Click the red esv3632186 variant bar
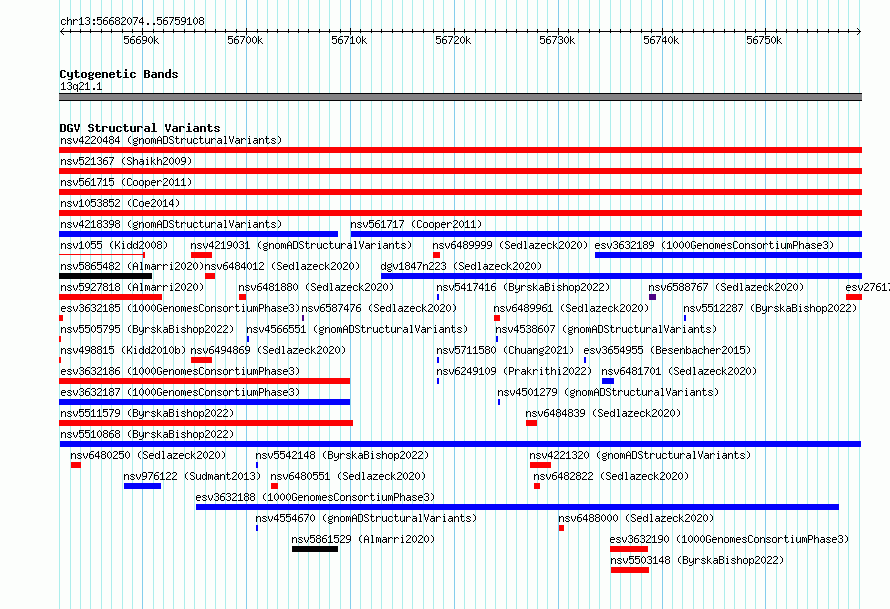This screenshot has height=609, width=890. pyautogui.click(x=204, y=381)
